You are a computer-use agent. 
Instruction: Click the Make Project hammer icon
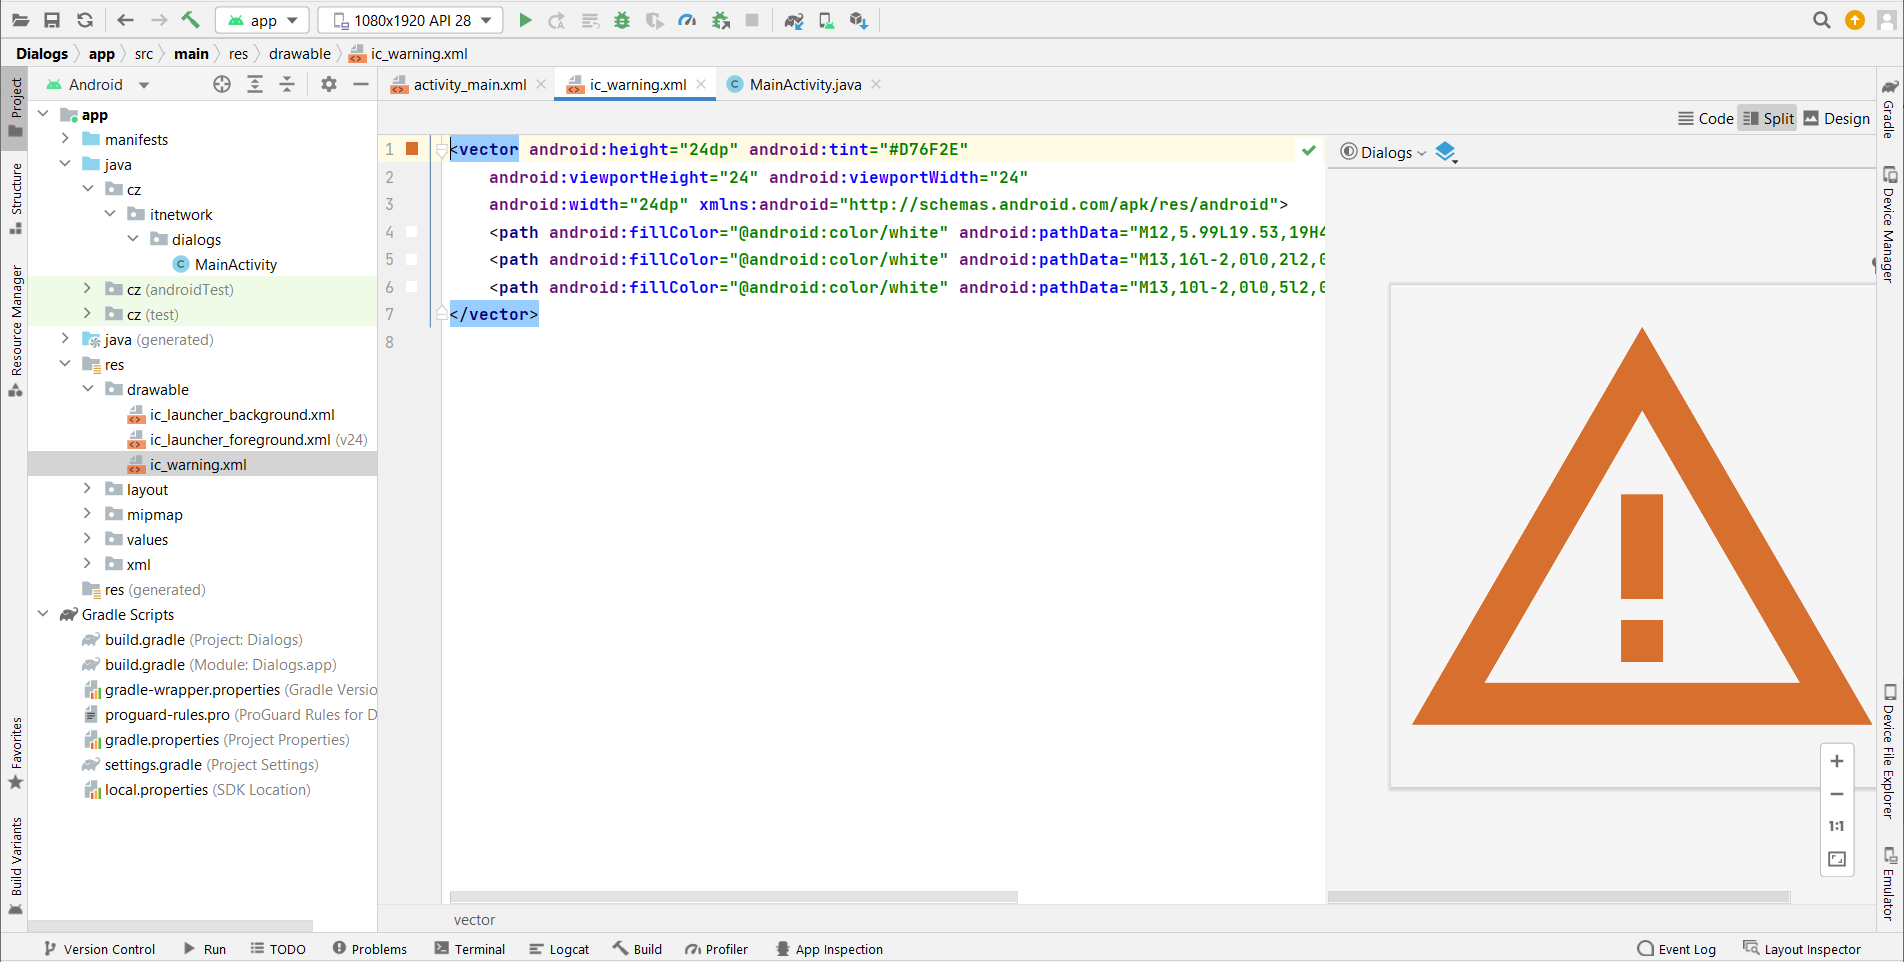(x=190, y=20)
